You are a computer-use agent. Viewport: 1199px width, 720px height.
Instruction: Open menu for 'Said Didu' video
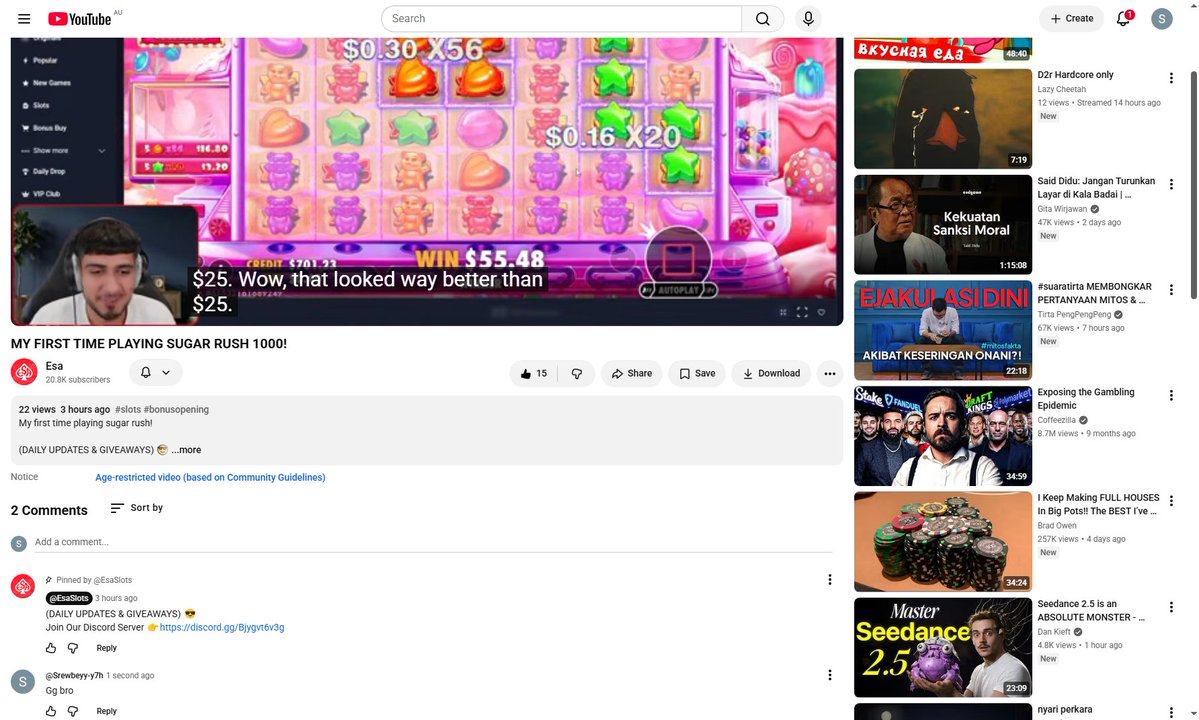click(x=1171, y=184)
